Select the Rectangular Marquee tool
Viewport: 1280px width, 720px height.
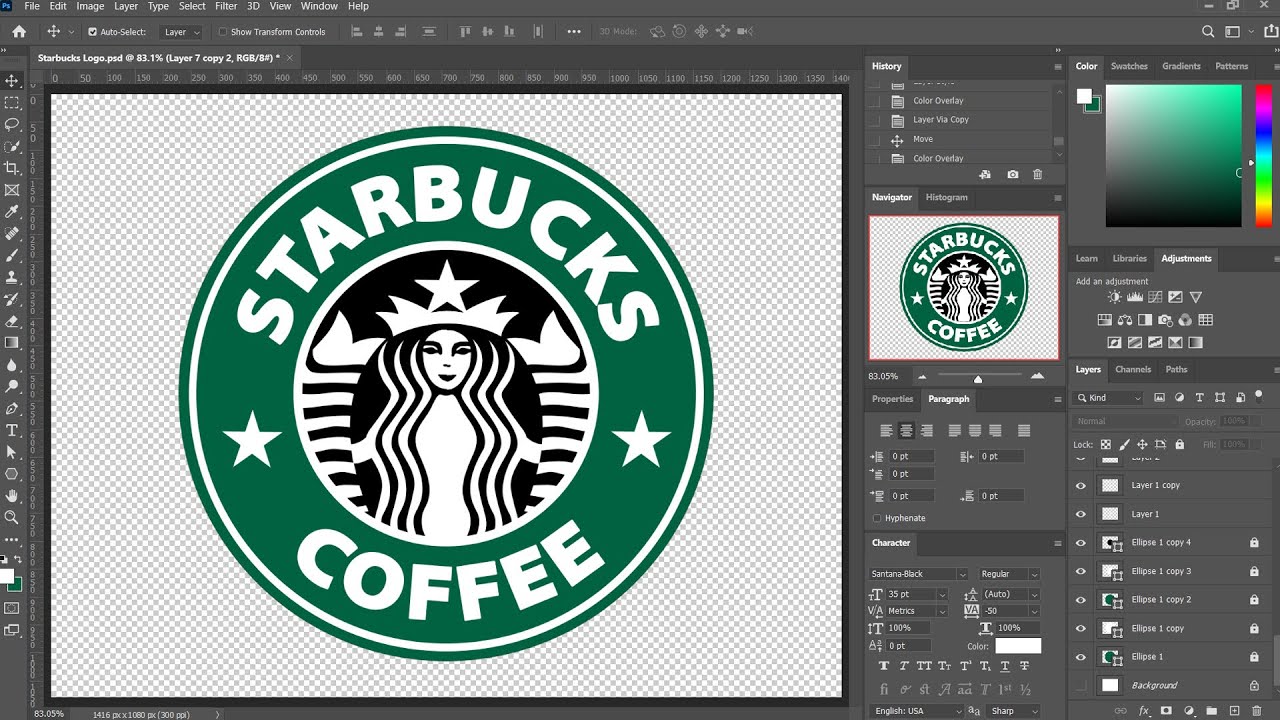(12, 103)
